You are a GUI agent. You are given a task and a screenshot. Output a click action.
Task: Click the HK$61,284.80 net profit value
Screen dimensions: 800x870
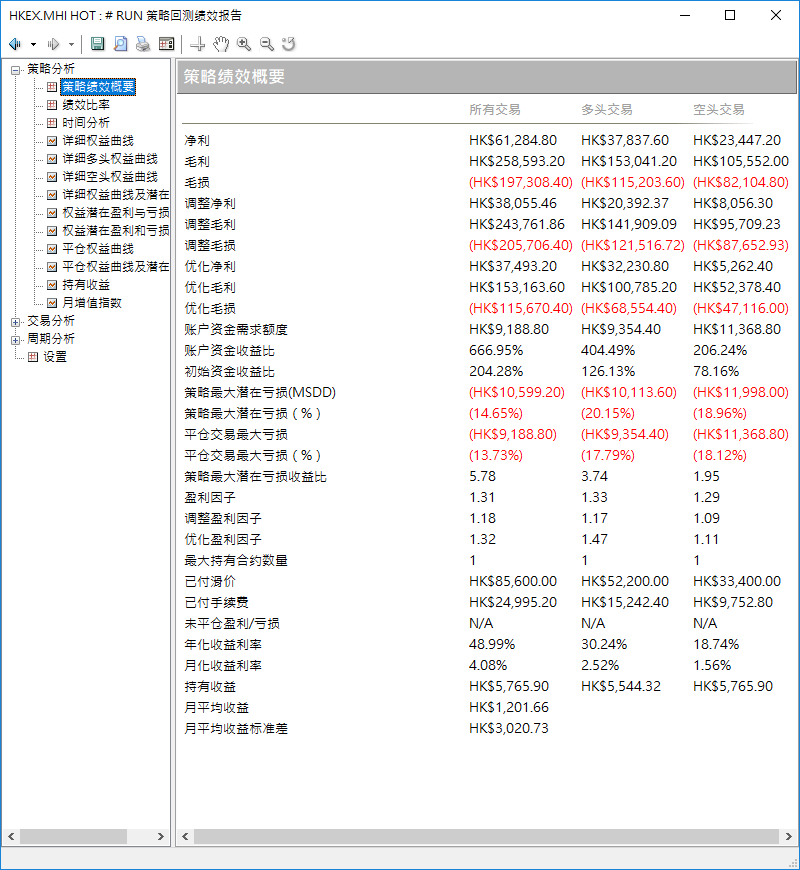pyautogui.click(x=513, y=140)
